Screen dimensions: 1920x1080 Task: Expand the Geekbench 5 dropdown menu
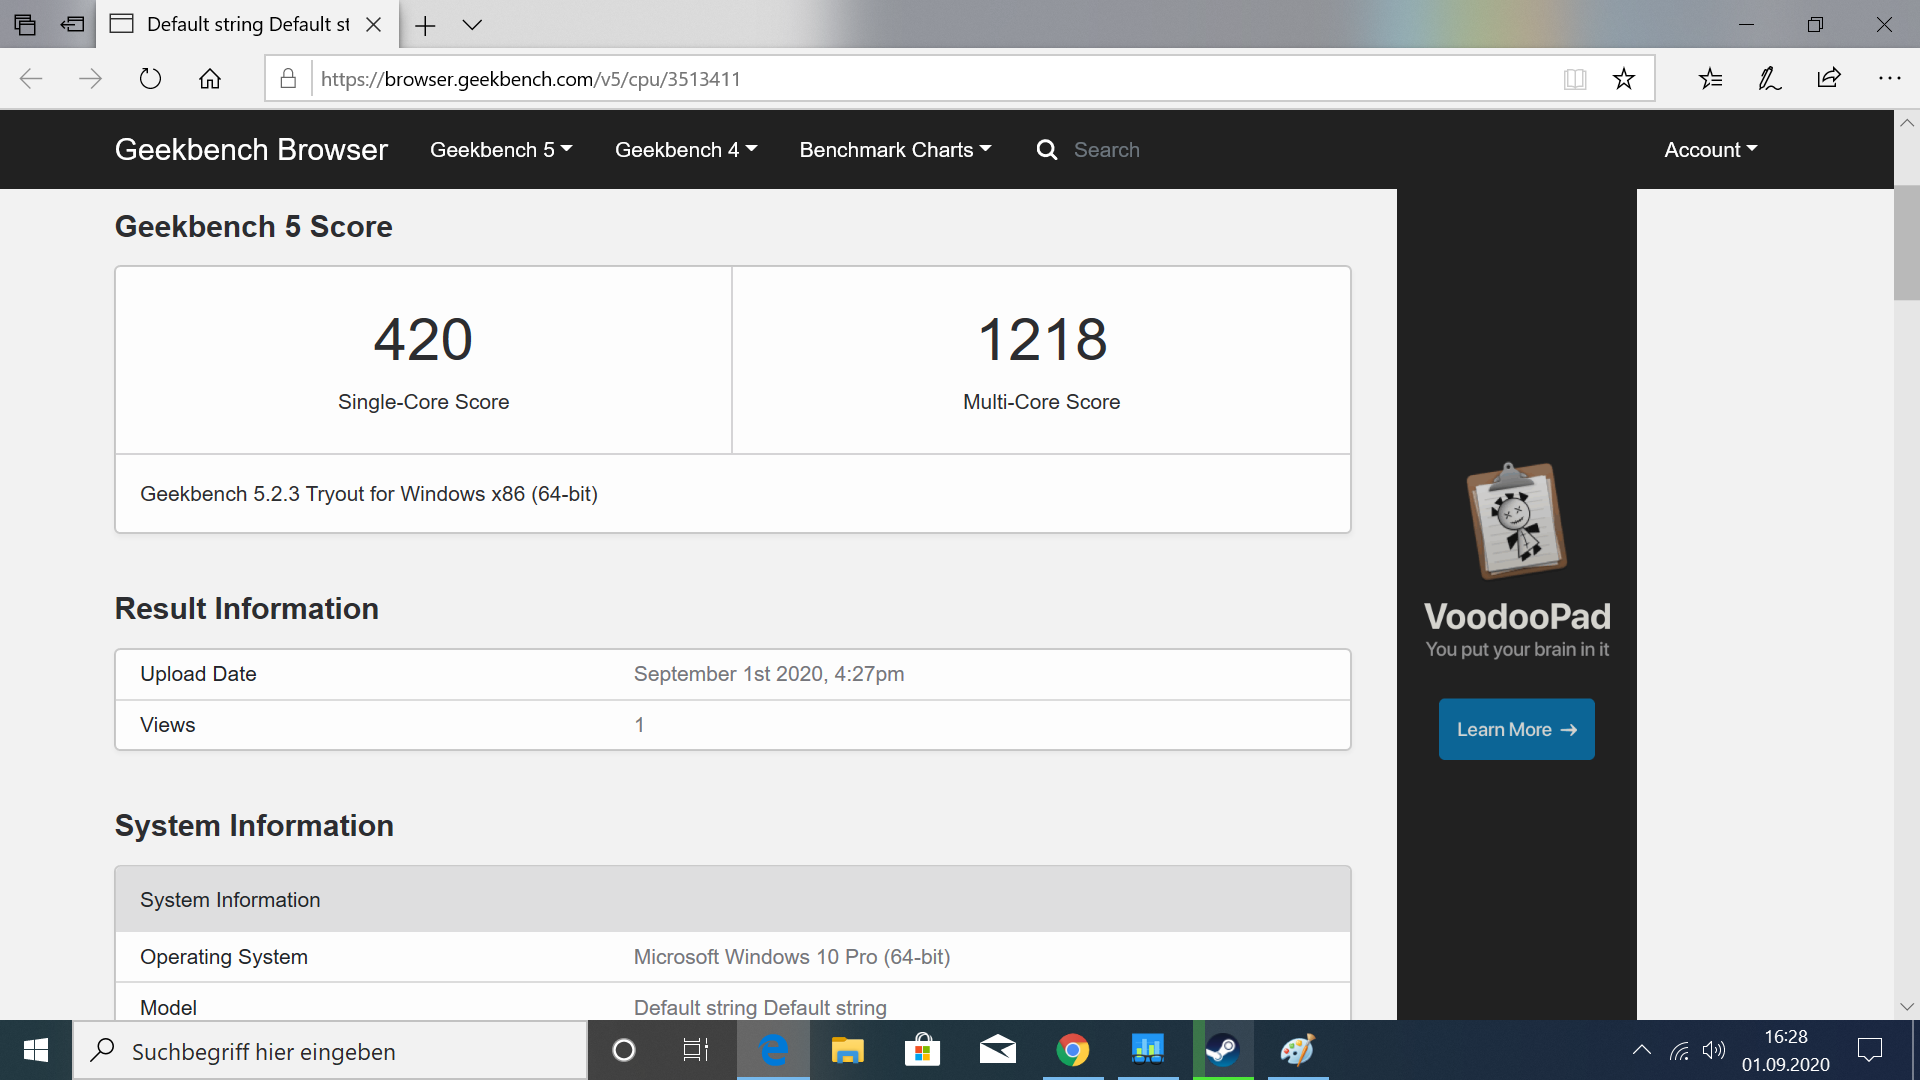(501, 150)
